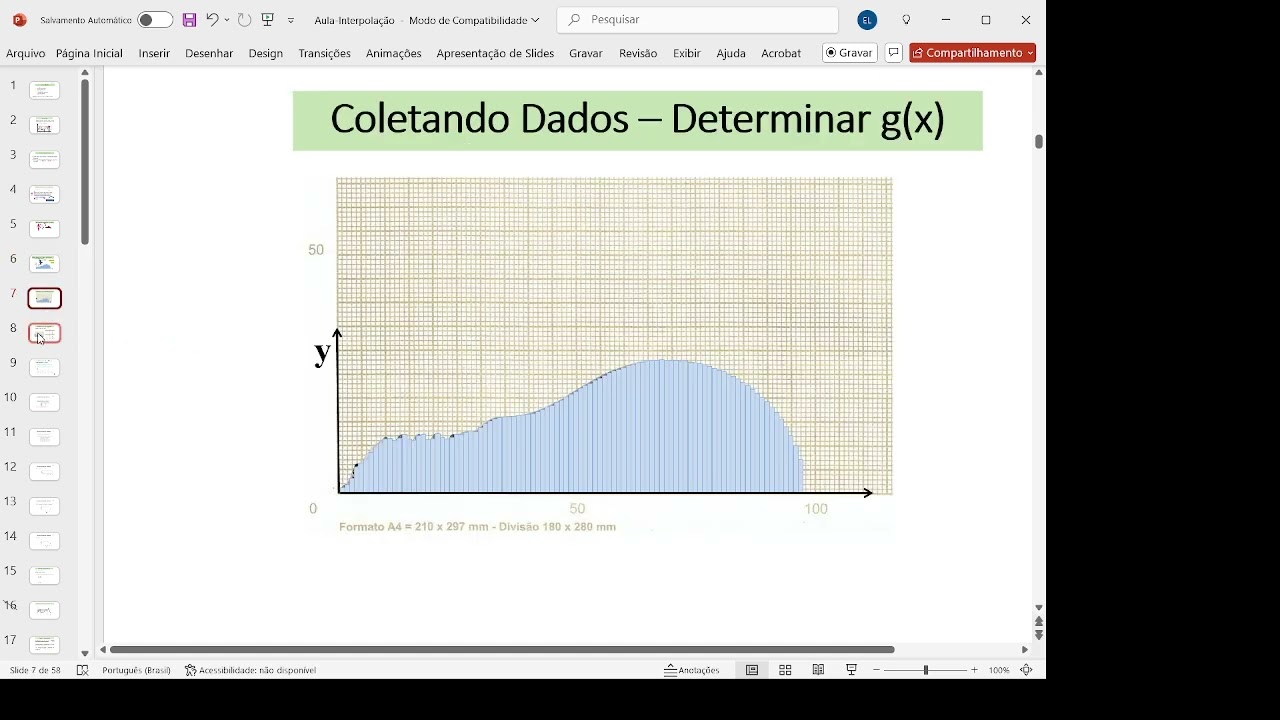This screenshot has width=1280, height=720.
Task: Click the horizontal scrollbar under slide
Action: (503, 650)
